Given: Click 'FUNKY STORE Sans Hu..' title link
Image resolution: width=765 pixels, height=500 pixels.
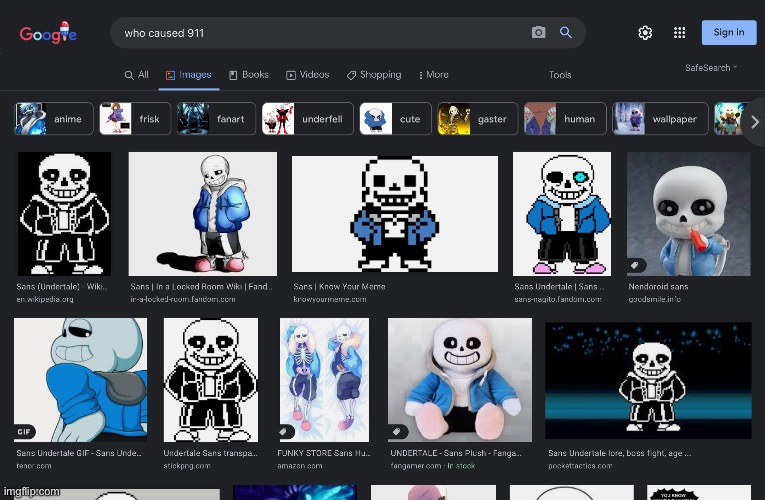Looking at the screenshot, I should pyautogui.click(x=324, y=453).
